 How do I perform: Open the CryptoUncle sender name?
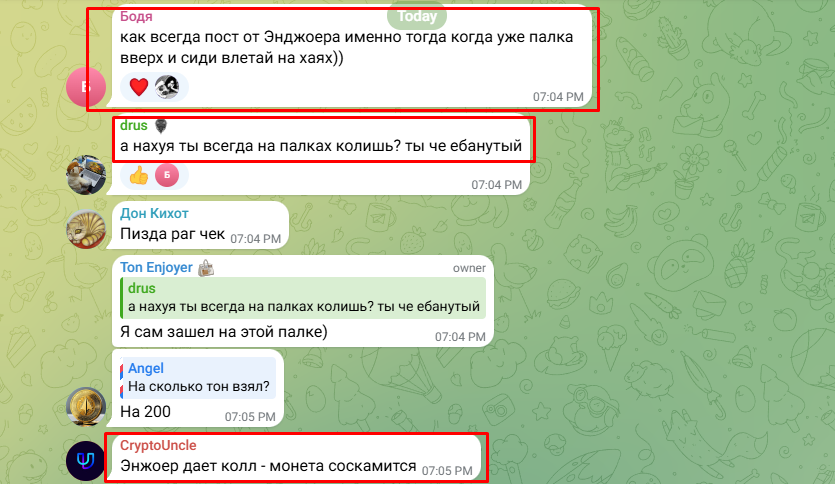tap(158, 445)
